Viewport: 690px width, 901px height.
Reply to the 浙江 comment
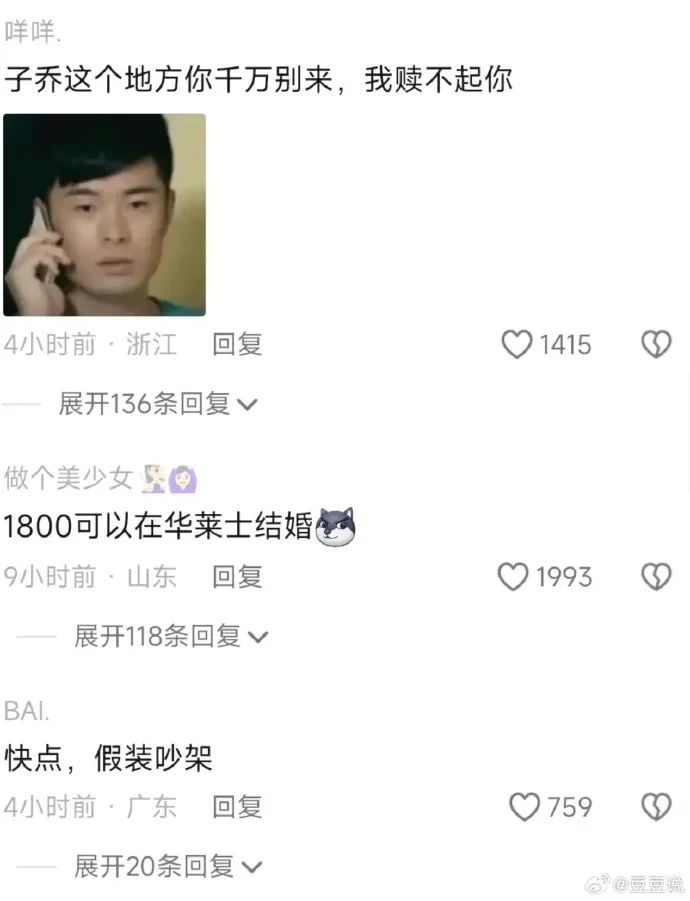coord(237,344)
